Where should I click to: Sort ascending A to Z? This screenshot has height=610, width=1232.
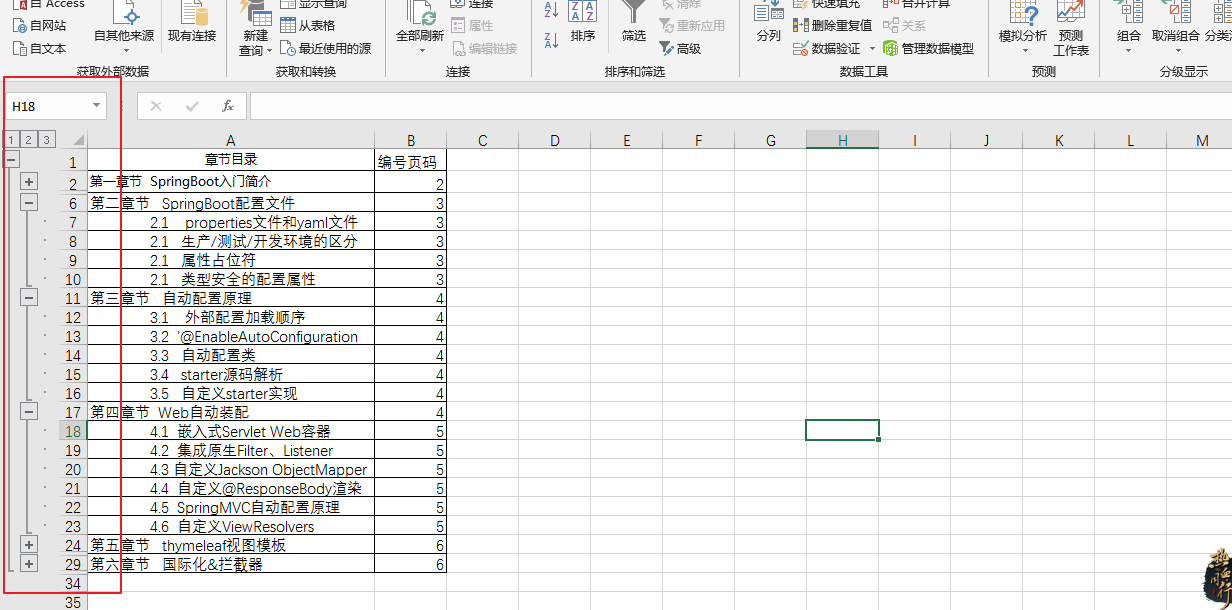tap(551, 12)
